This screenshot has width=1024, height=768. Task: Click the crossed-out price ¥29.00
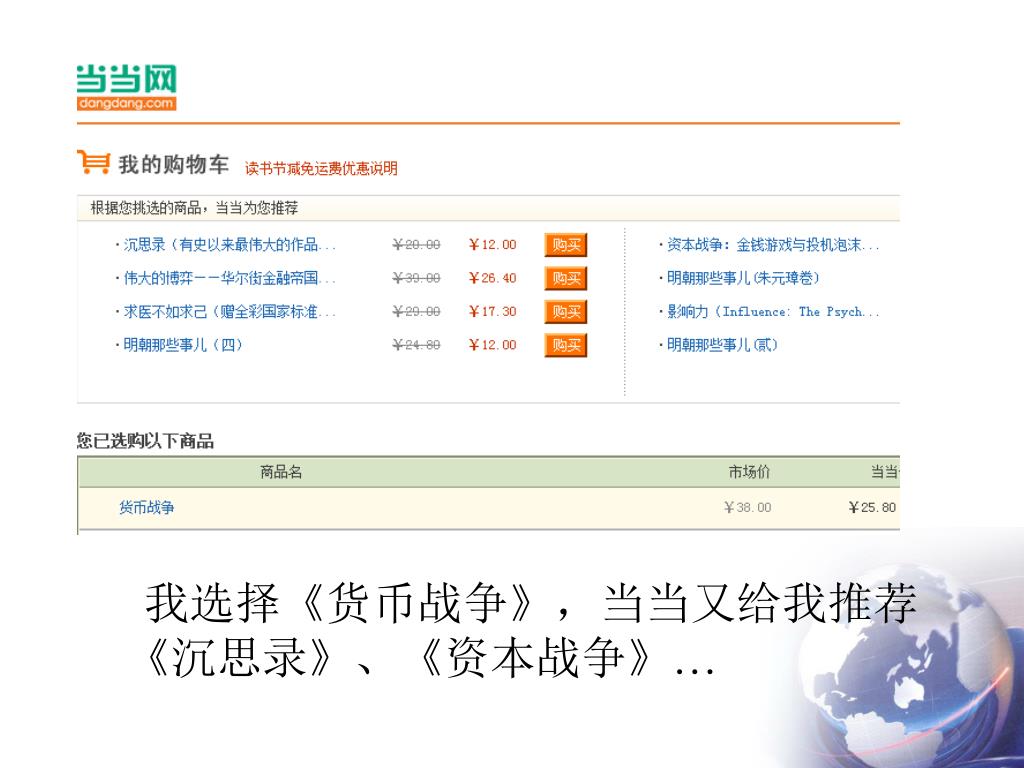click(x=416, y=312)
